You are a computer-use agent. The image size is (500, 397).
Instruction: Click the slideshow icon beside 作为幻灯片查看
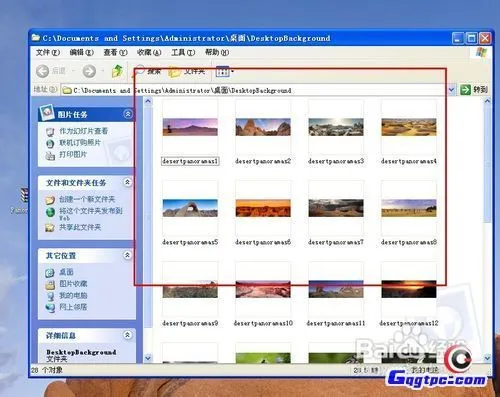pos(50,132)
